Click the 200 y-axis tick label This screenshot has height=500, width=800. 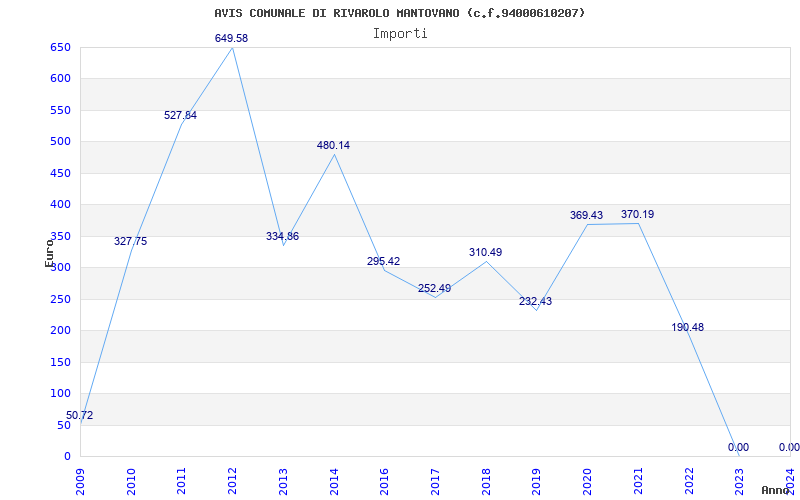pos(60,331)
